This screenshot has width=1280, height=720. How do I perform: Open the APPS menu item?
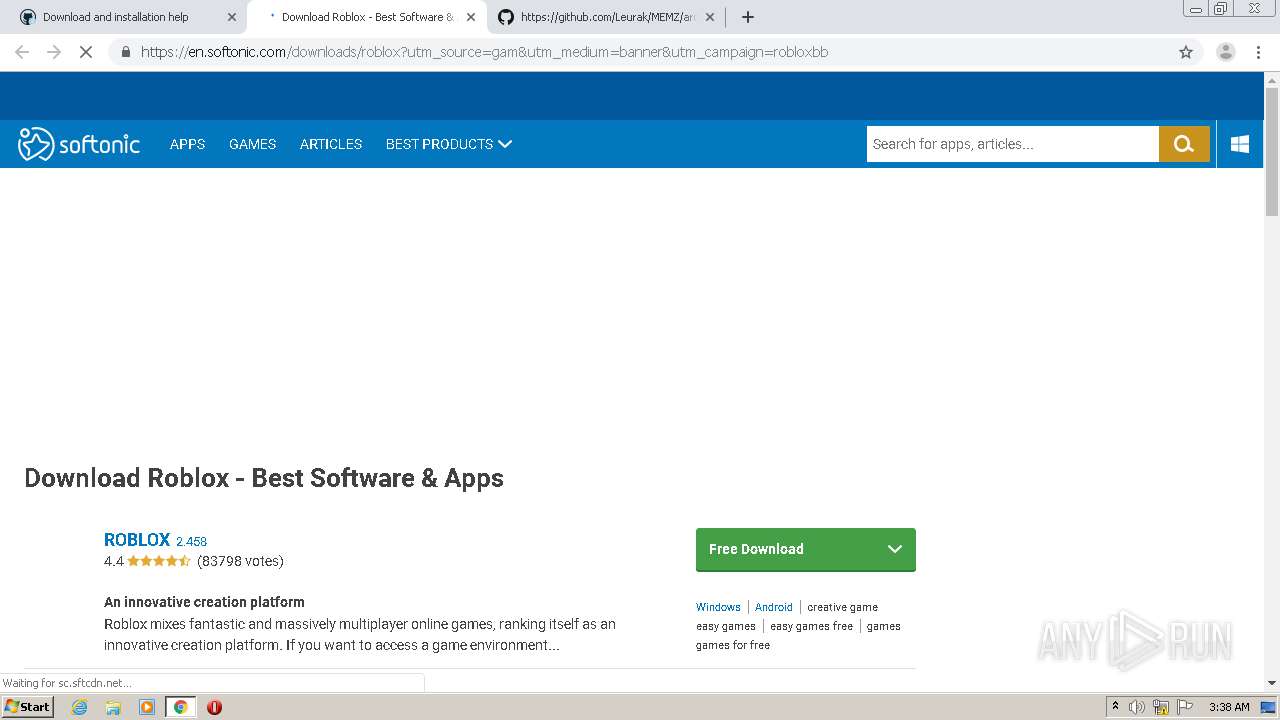point(187,144)
